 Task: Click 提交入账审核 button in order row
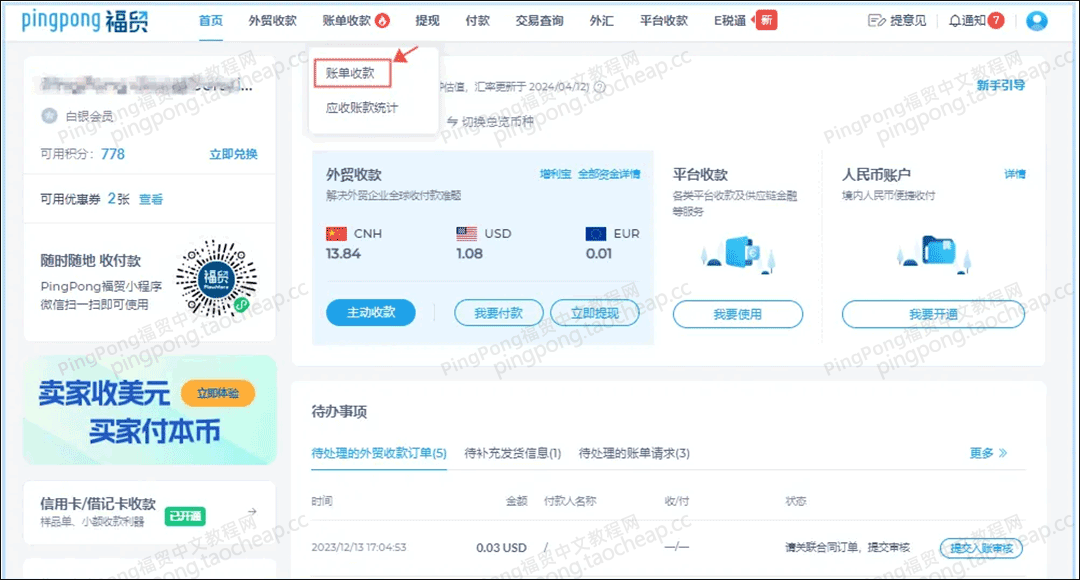tap(982, 548)
